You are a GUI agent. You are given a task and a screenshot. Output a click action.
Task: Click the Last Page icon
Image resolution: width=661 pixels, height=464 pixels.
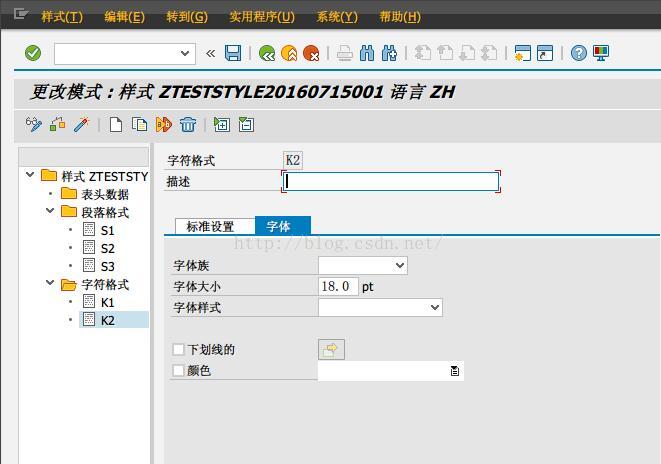tap(489, 54)
